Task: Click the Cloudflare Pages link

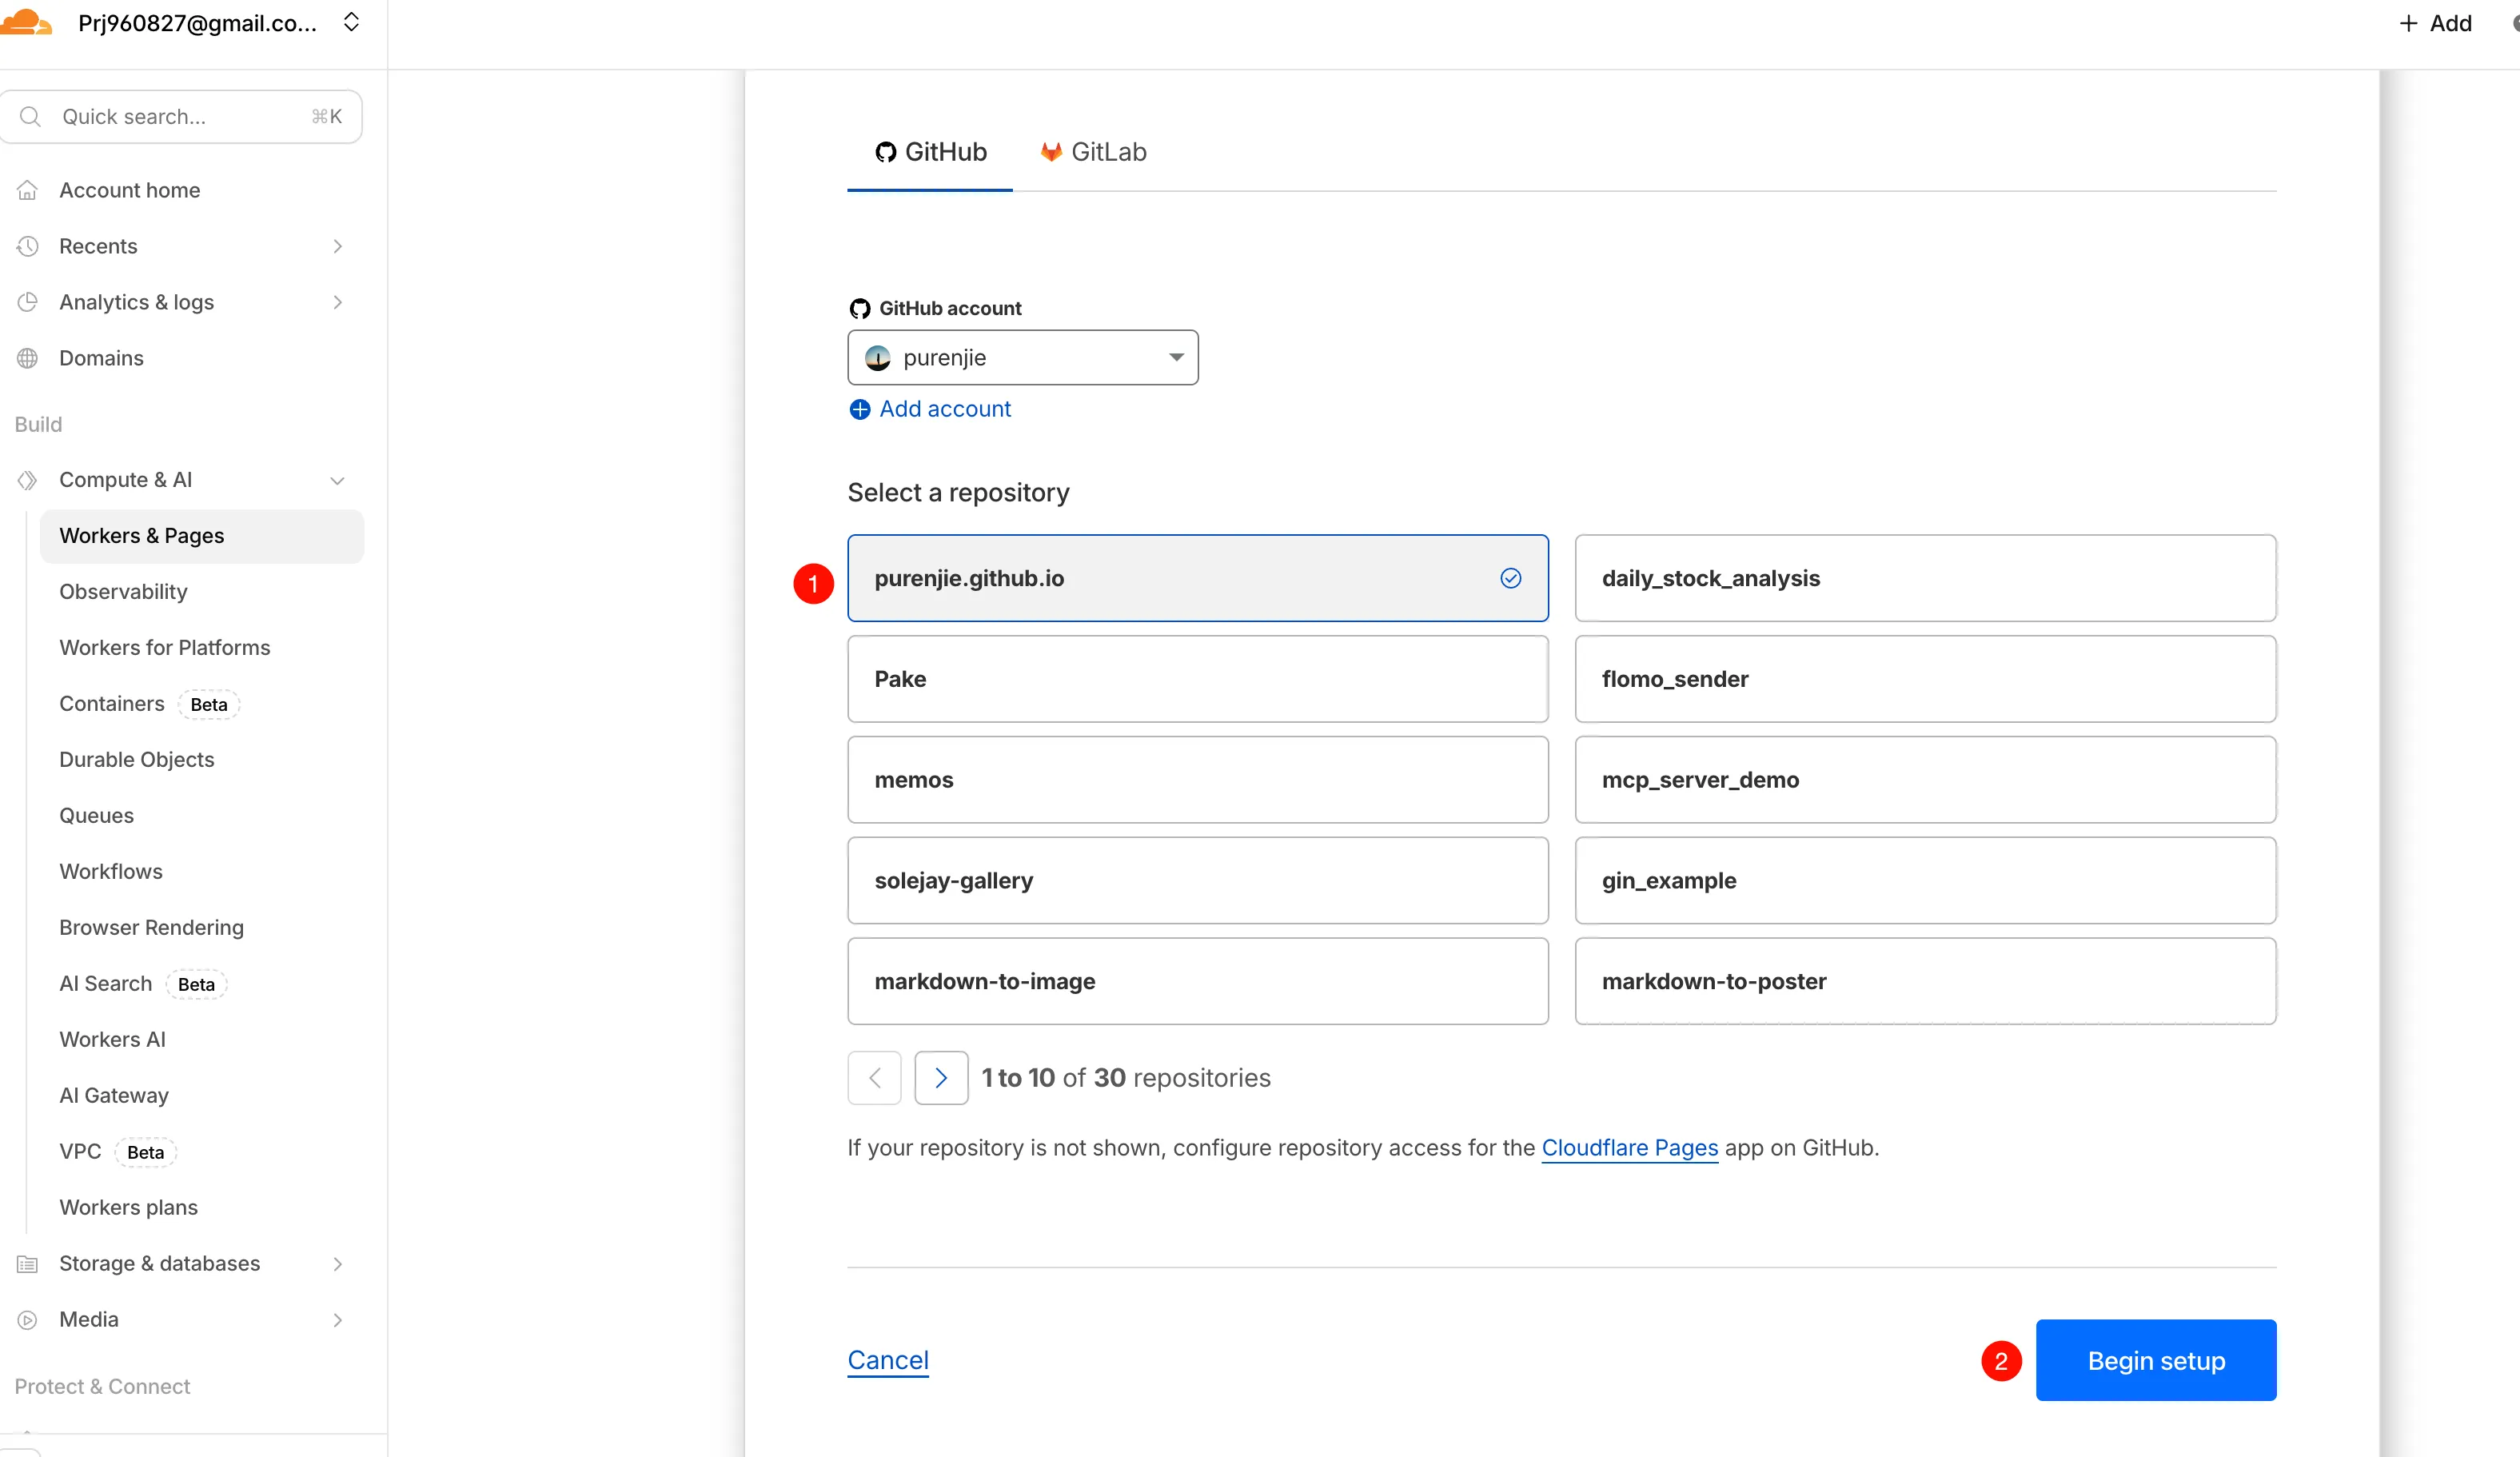Action: pos(1629,1148)
